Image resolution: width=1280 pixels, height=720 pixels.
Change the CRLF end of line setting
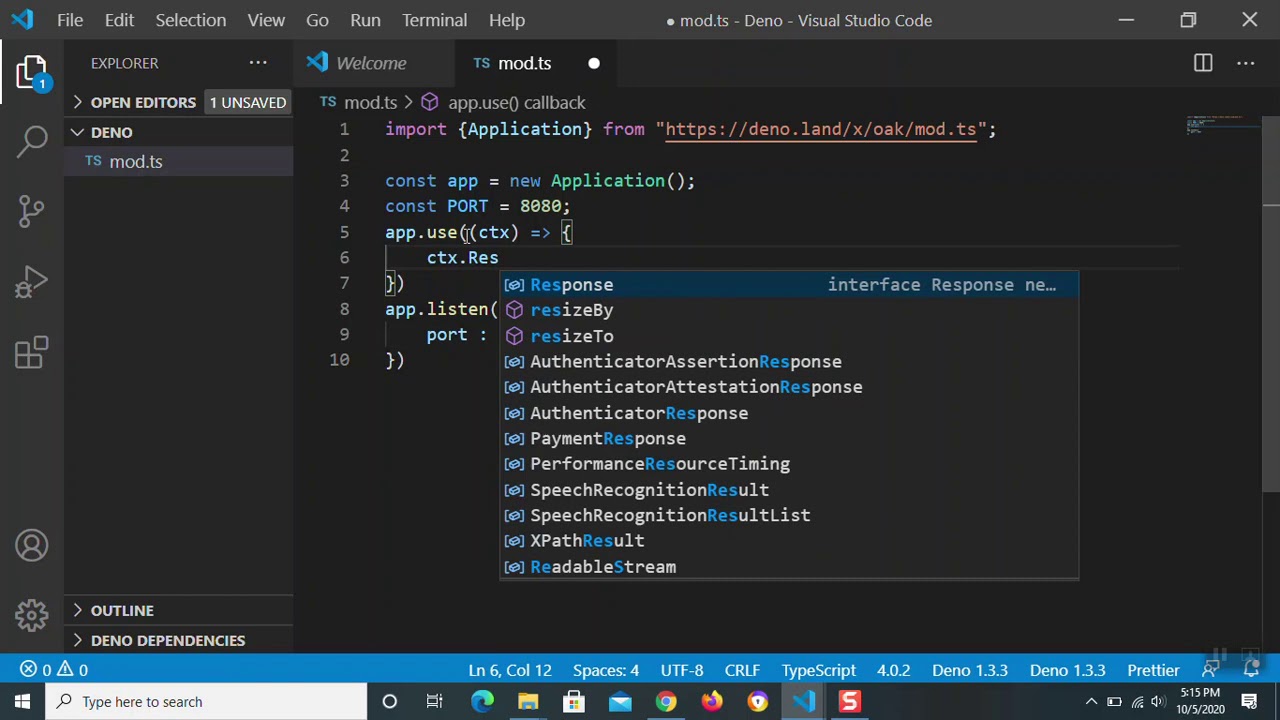click(x=742, y=670)
